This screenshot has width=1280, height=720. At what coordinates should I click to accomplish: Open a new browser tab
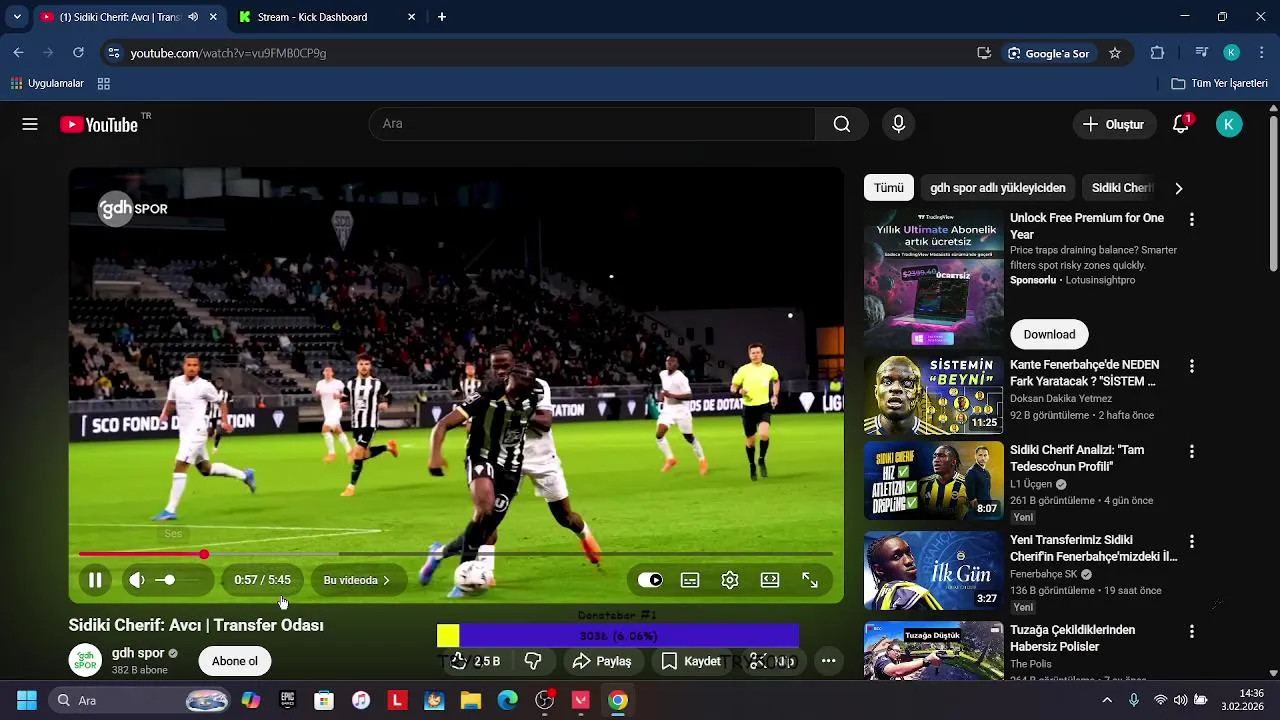pyautogui.click(x=442, y=17)
